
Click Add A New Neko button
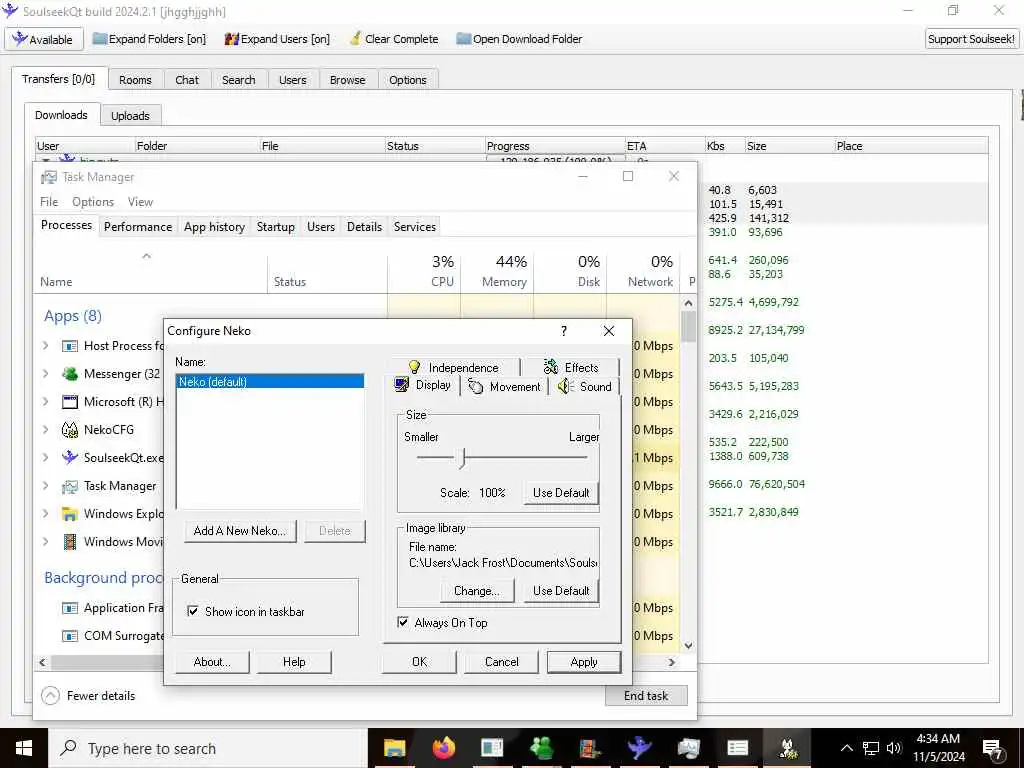tap(240, 531)
